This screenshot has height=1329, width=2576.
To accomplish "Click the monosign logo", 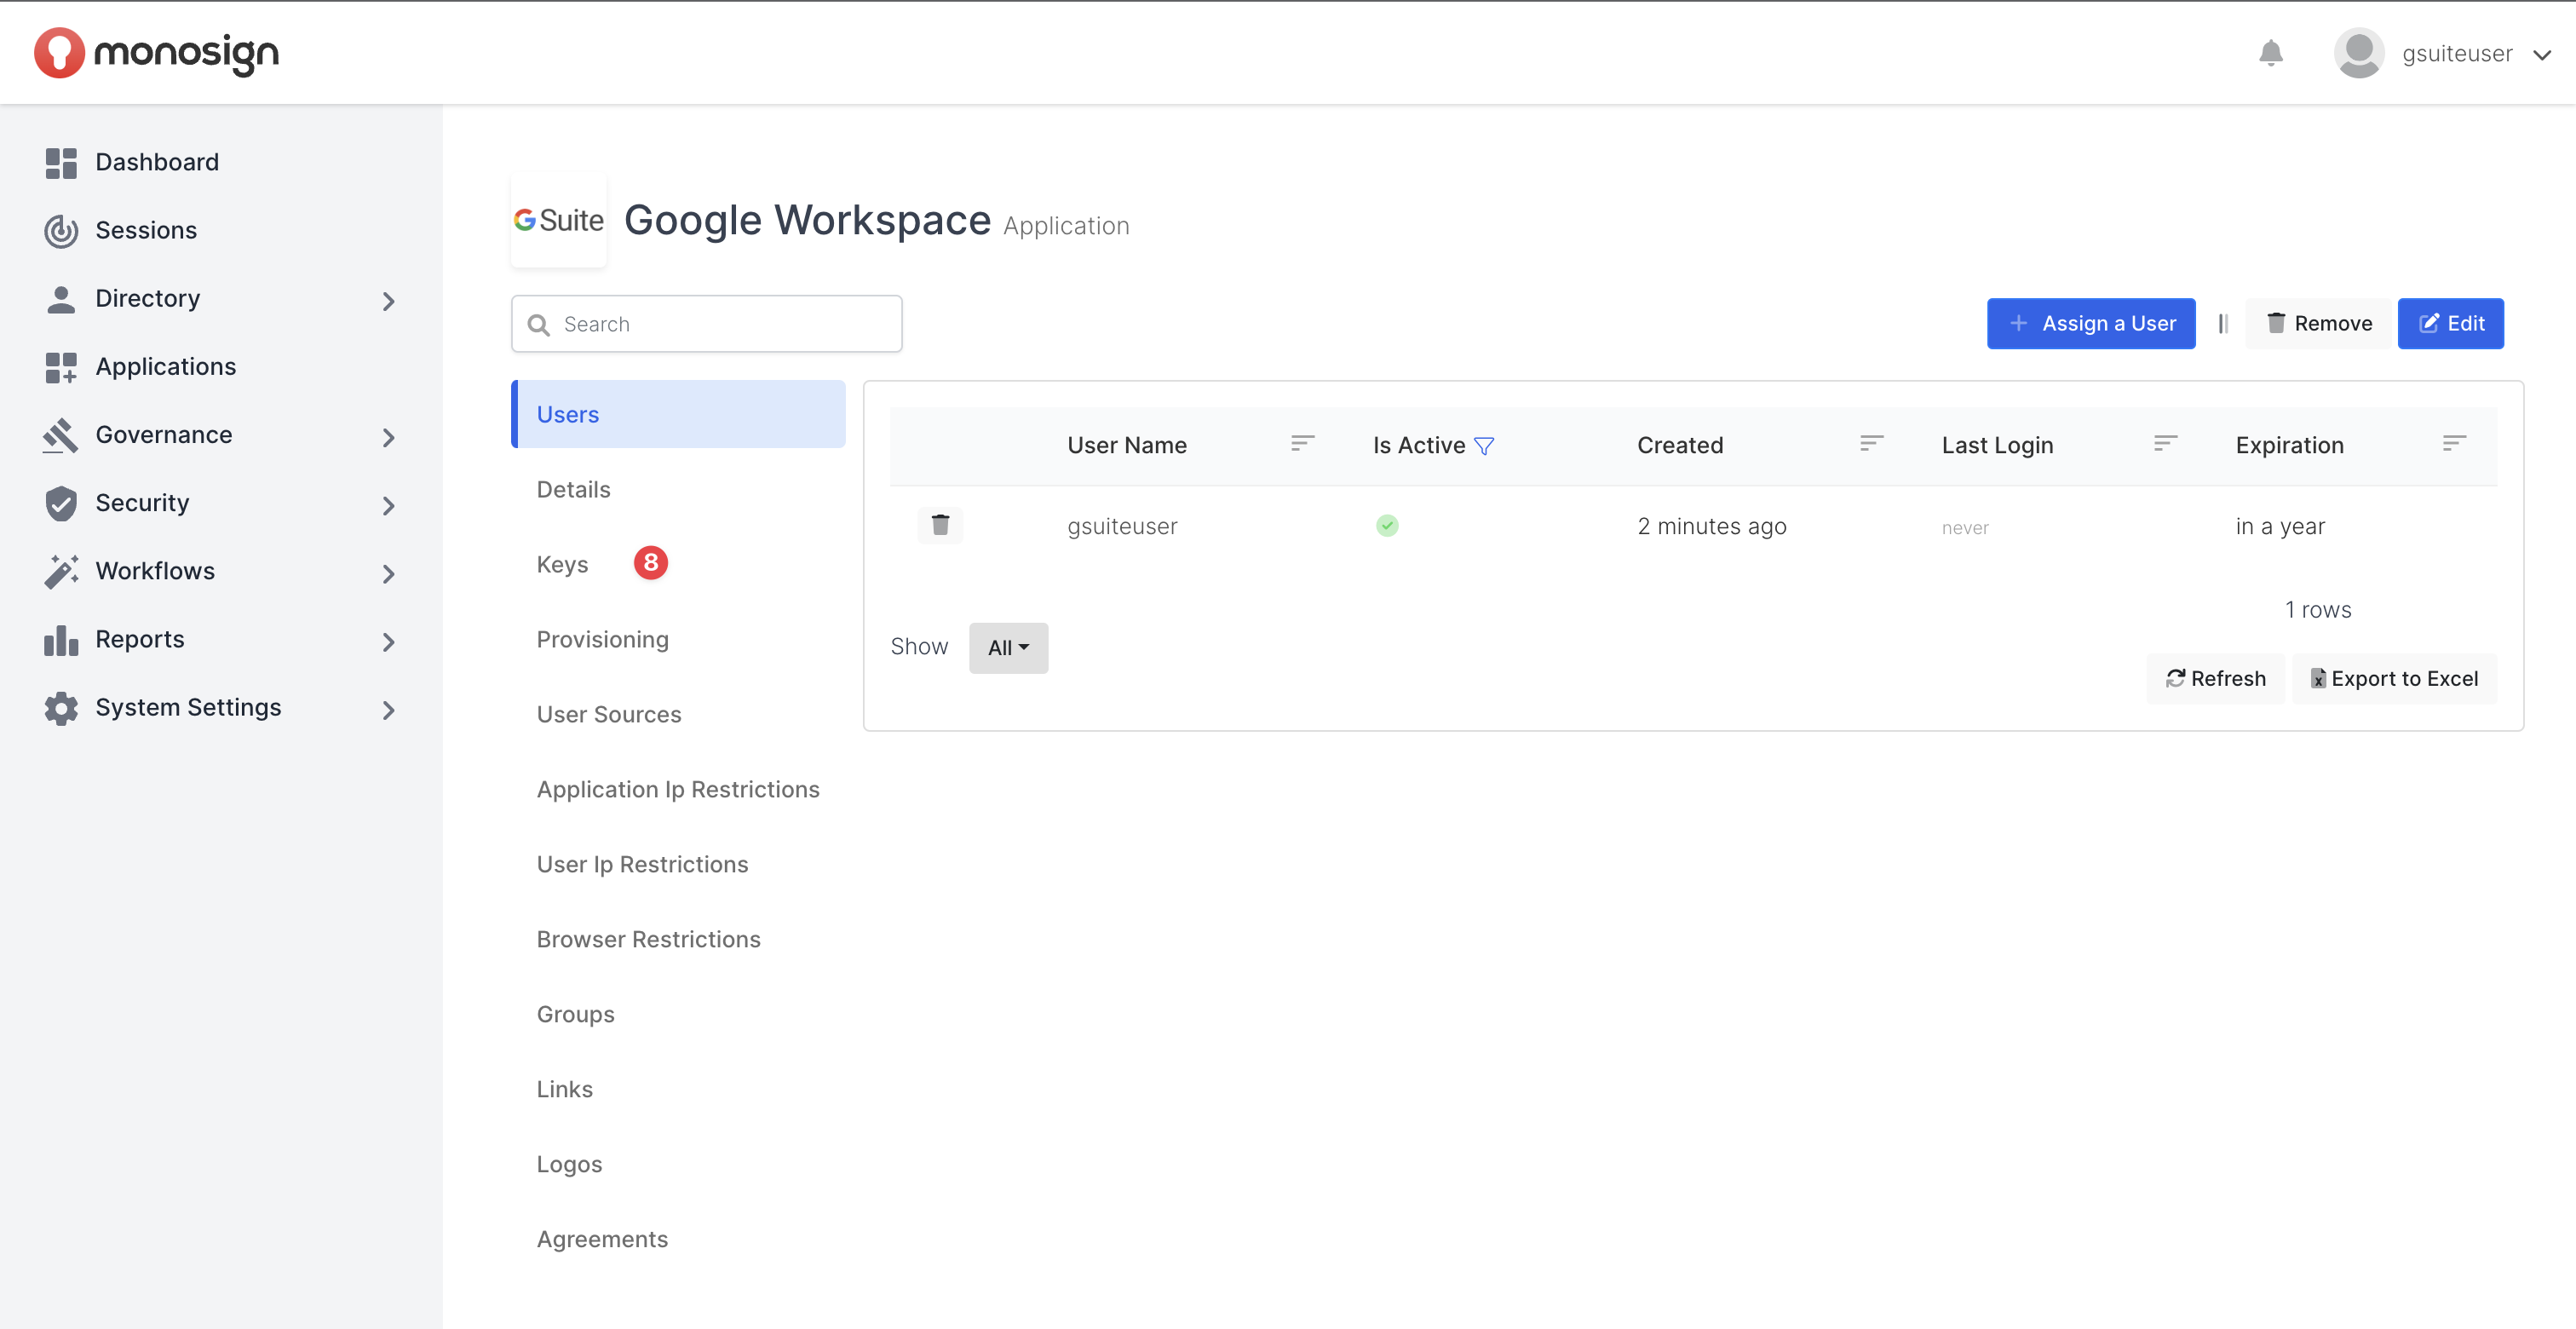I will click(x=157, y=53).
